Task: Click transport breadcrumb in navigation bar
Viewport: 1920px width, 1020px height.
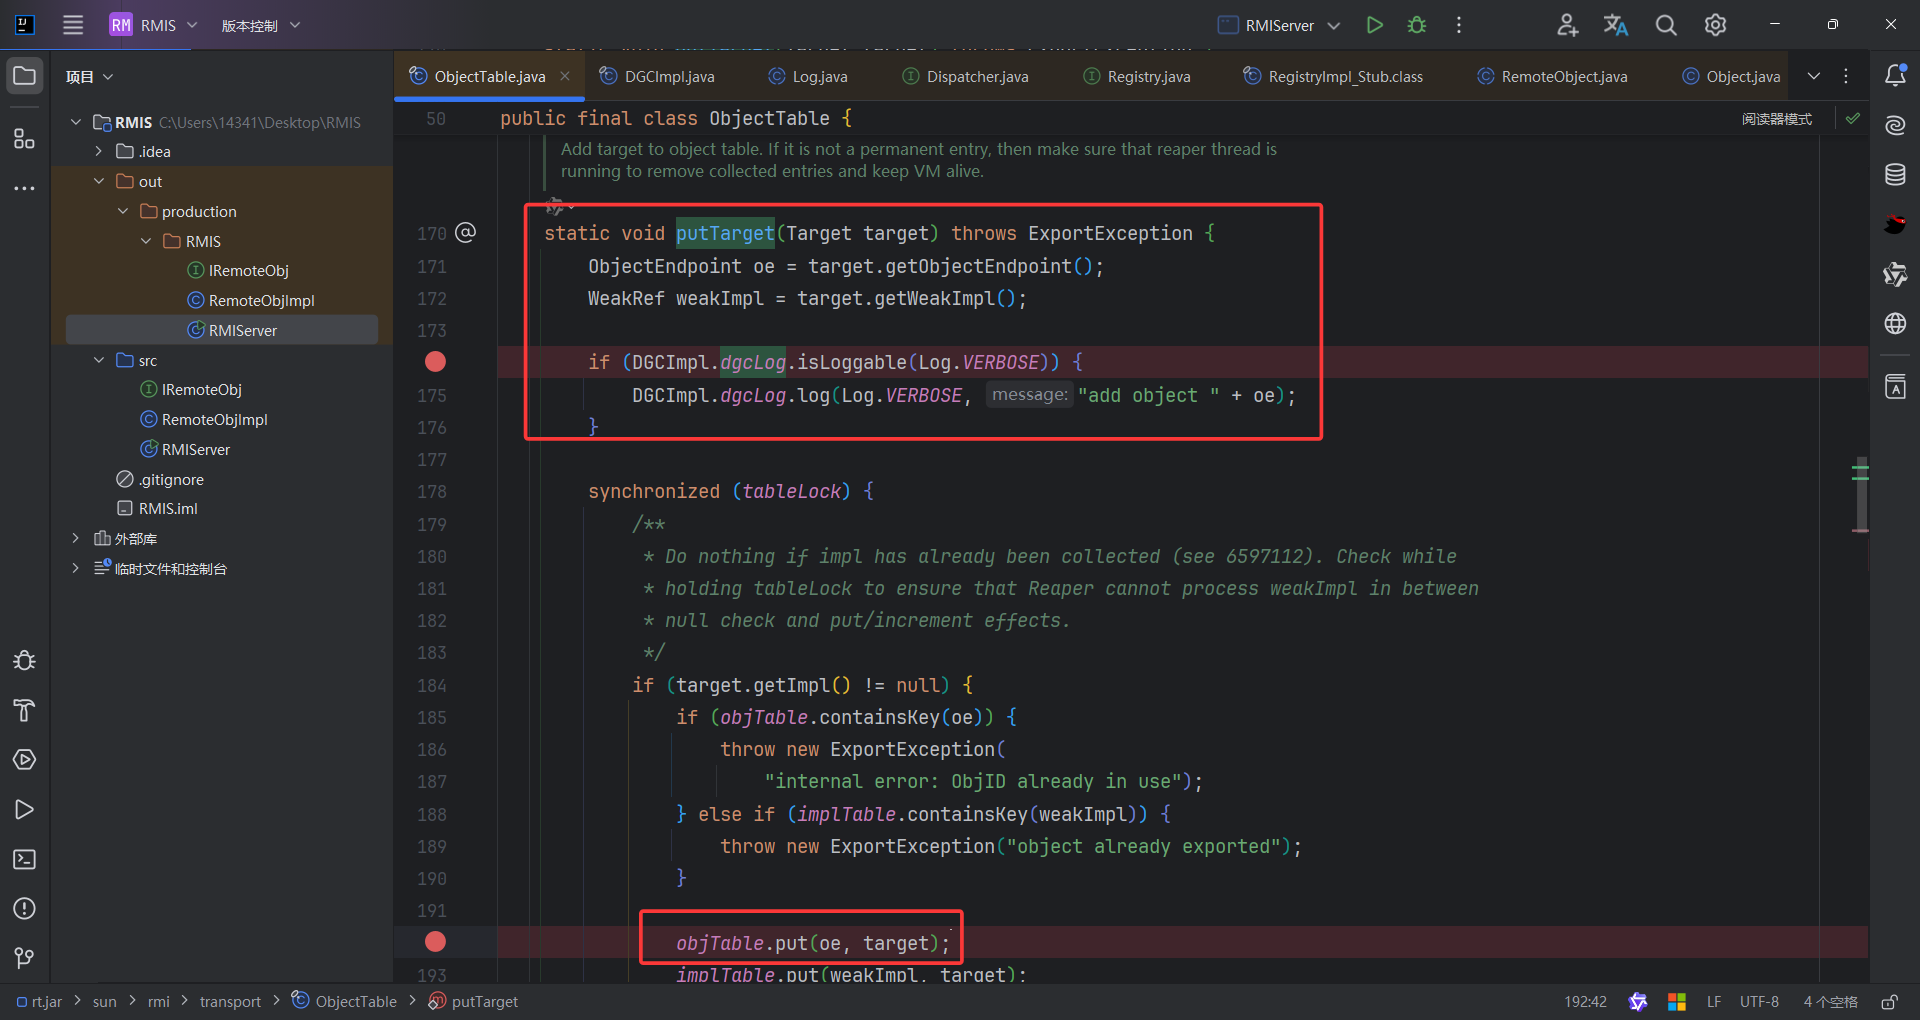Action: tap(230, 1002)
